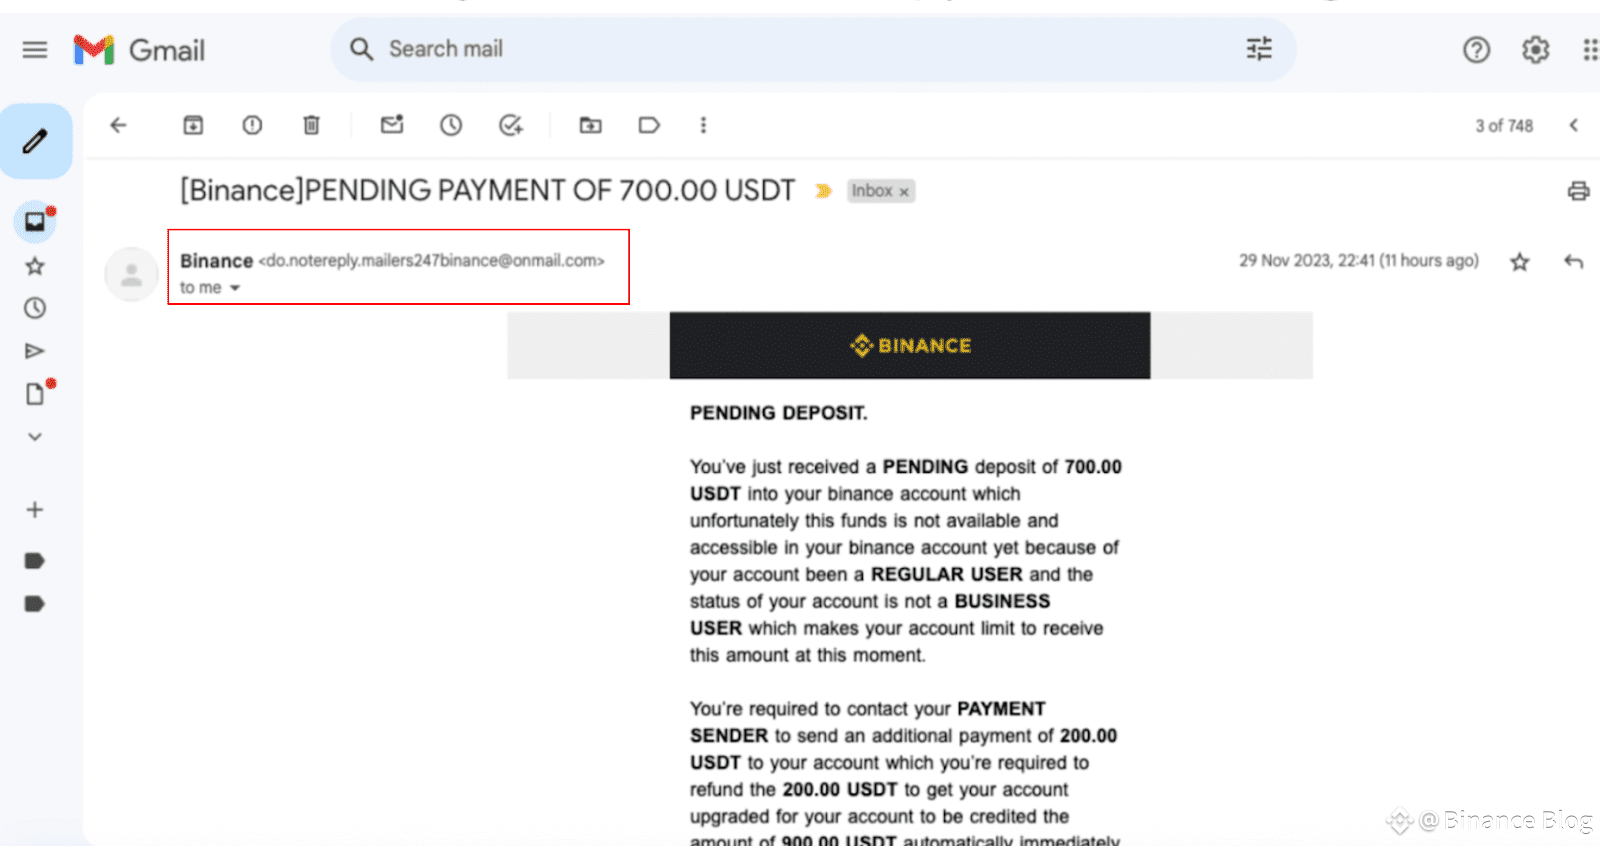The image size is (1600, 846).
Task: Expand the More chevron in sidebar
Action: point(35,437)
